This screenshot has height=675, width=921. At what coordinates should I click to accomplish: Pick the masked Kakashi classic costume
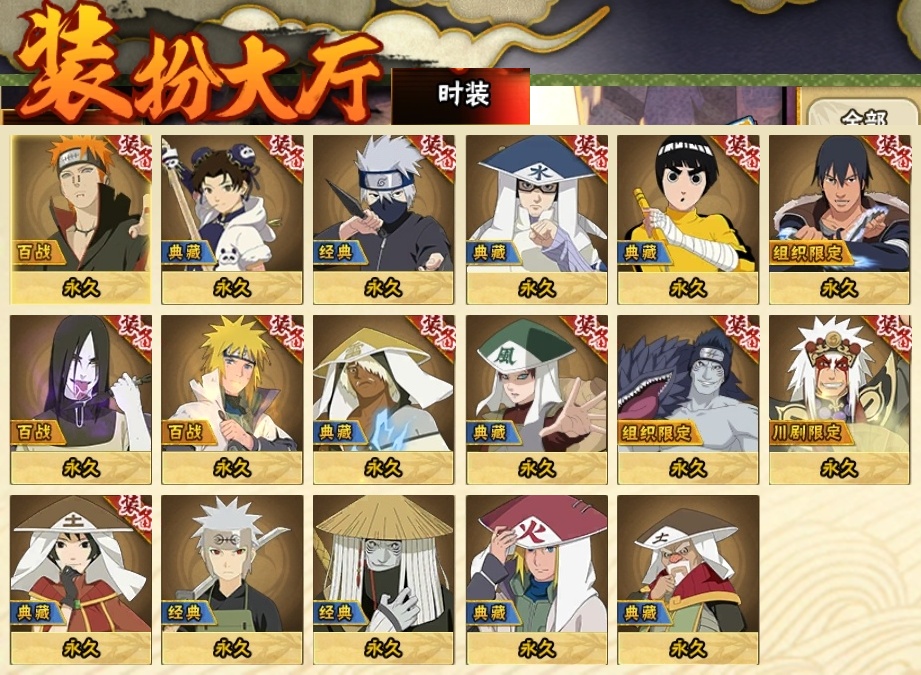384,219
